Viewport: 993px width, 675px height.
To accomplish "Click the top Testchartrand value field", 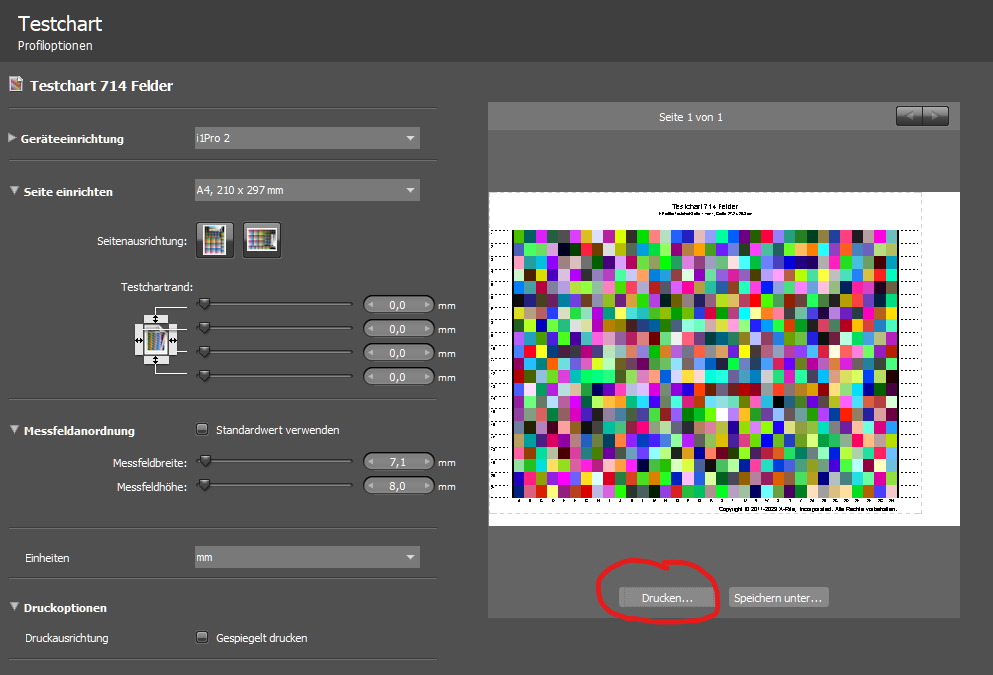I will [x=398, y=304].
